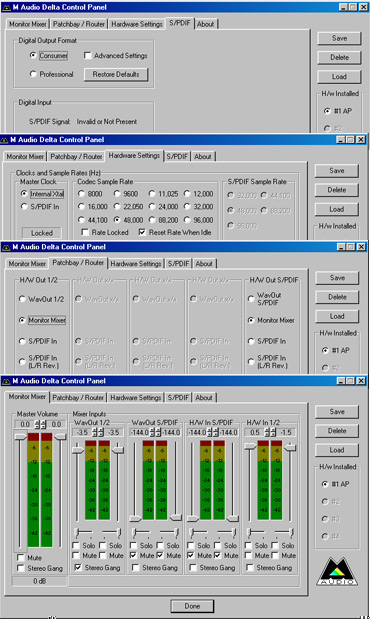Click the Monitor Mixer window title bar icon
370x619 pixels.
pos(7,381)
